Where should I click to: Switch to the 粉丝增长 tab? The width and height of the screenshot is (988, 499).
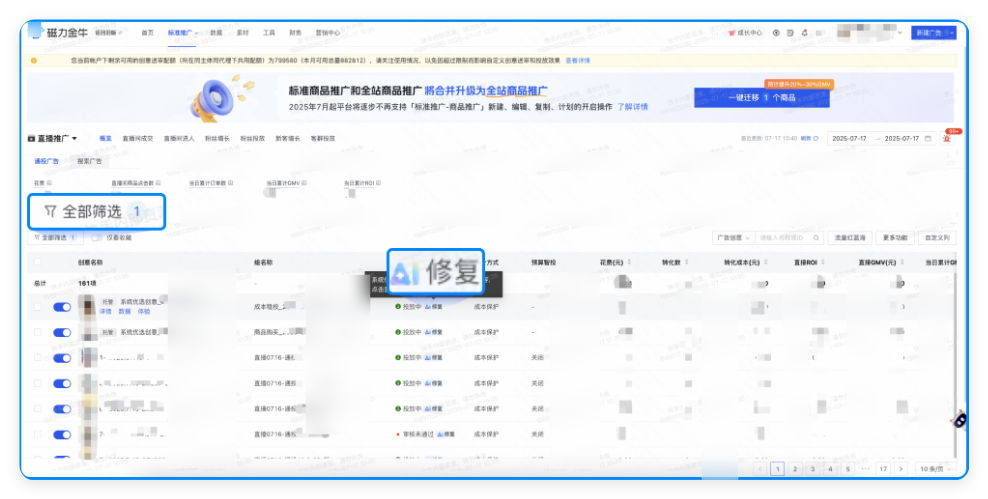point(217,139)
